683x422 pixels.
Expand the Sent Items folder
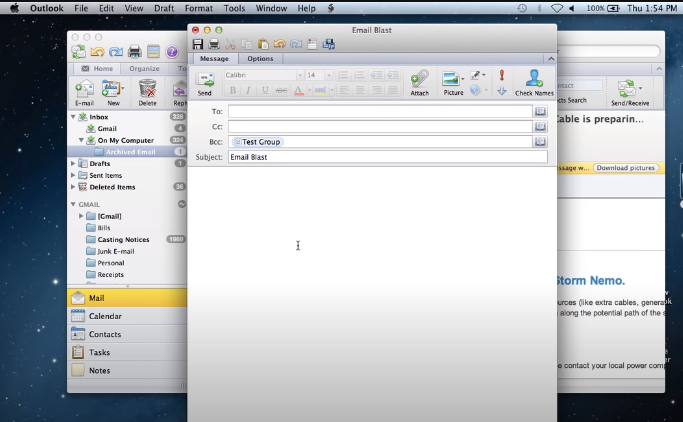tap(73, 175)
